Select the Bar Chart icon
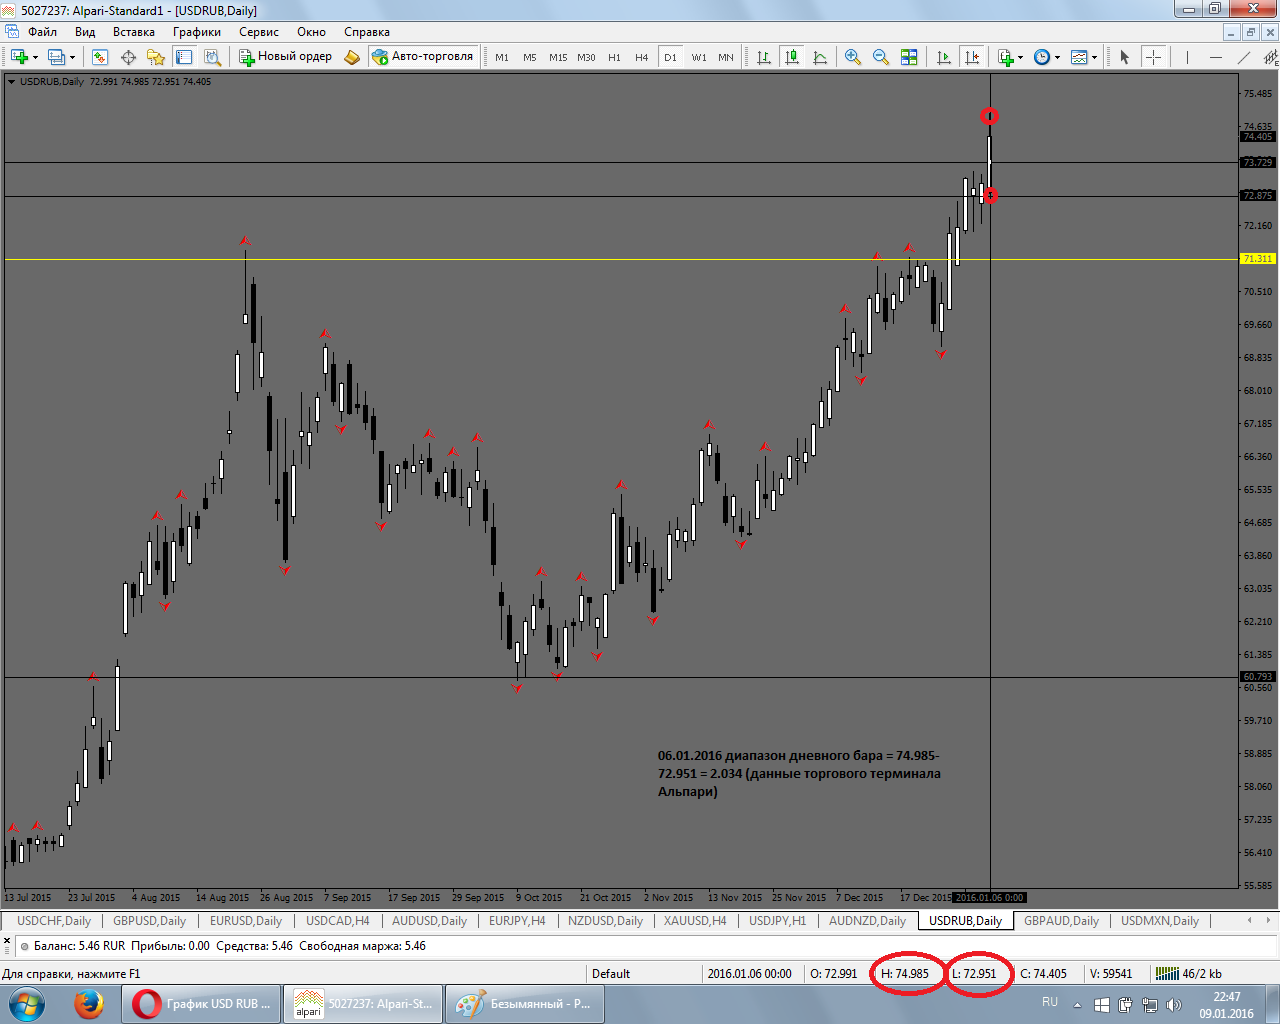1280x1024 pixels. 764,57
